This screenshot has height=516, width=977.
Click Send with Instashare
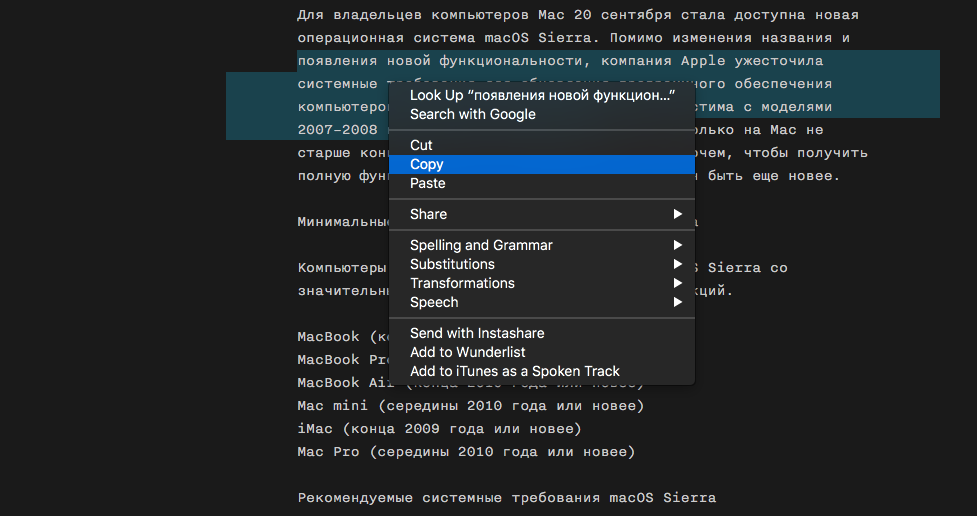[477, 333]
